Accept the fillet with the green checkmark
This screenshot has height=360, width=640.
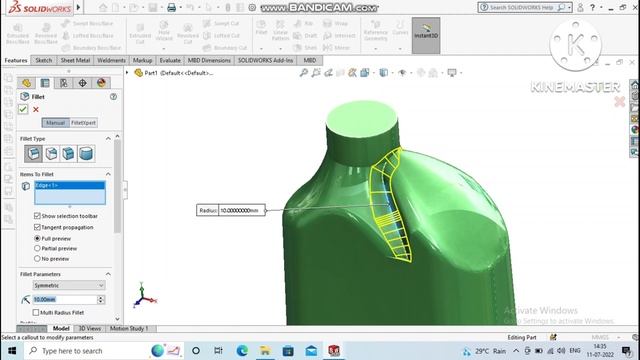[x=23, y=109]
